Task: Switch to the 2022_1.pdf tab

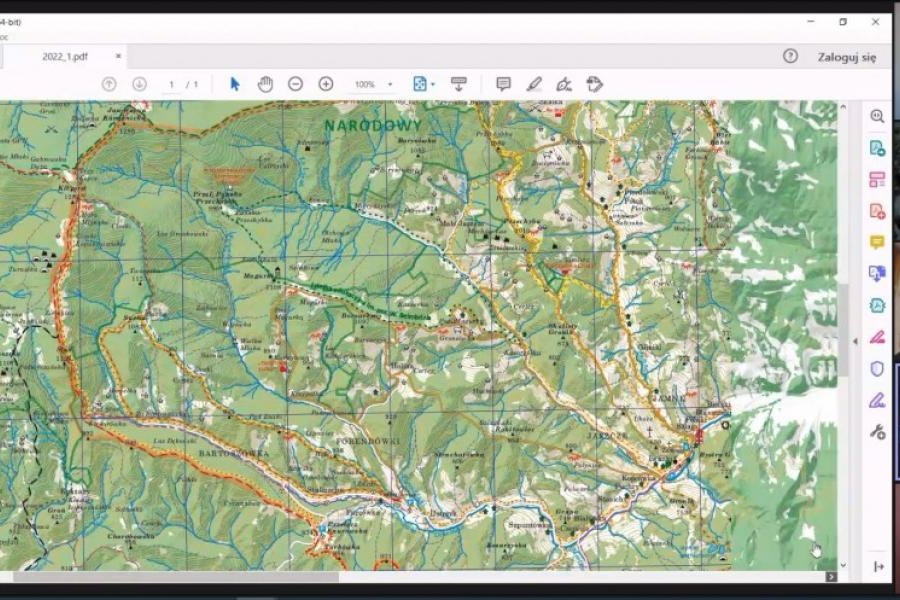Action: tap(65, 57)
